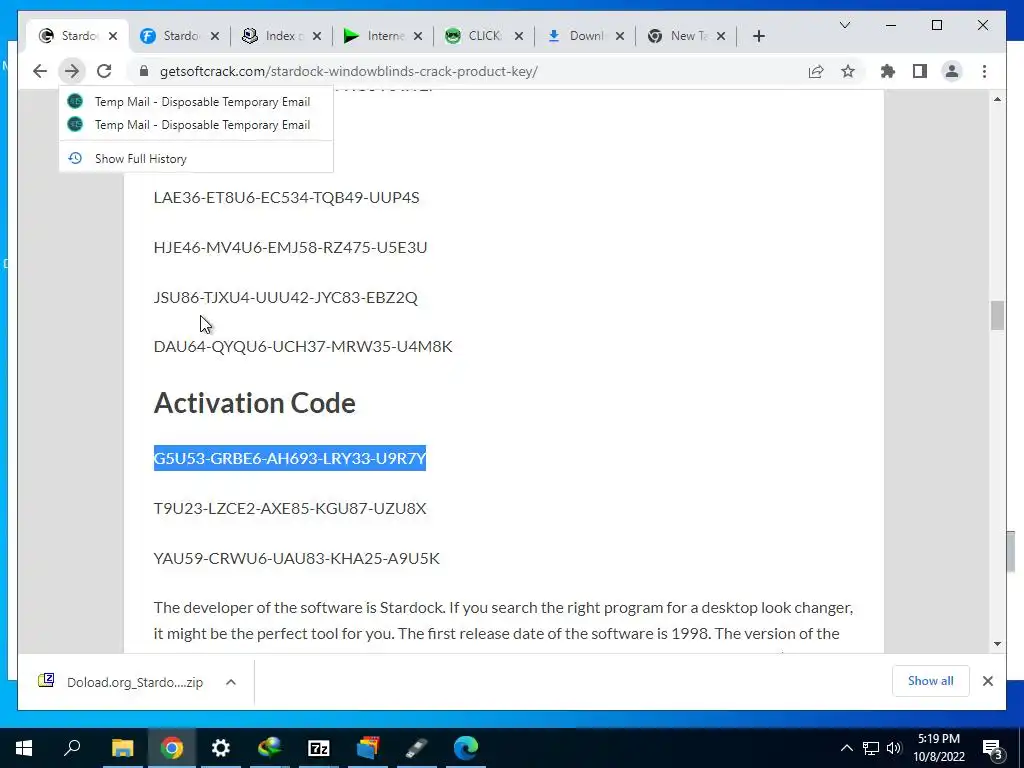Click the scrollbar down arrow
Viewport: 1024px width, 768px height.
pos(997,644)
